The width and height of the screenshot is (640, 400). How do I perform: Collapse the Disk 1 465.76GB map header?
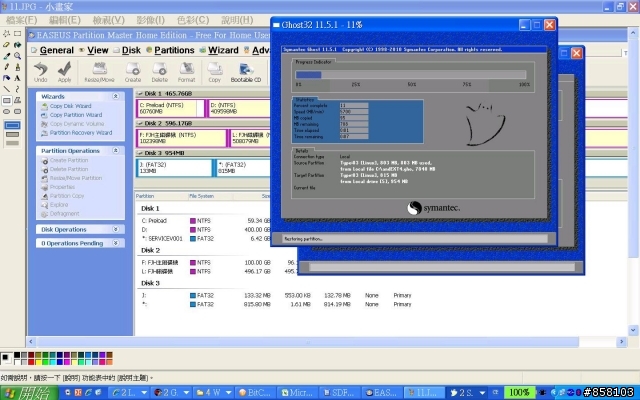pos(140,93)
